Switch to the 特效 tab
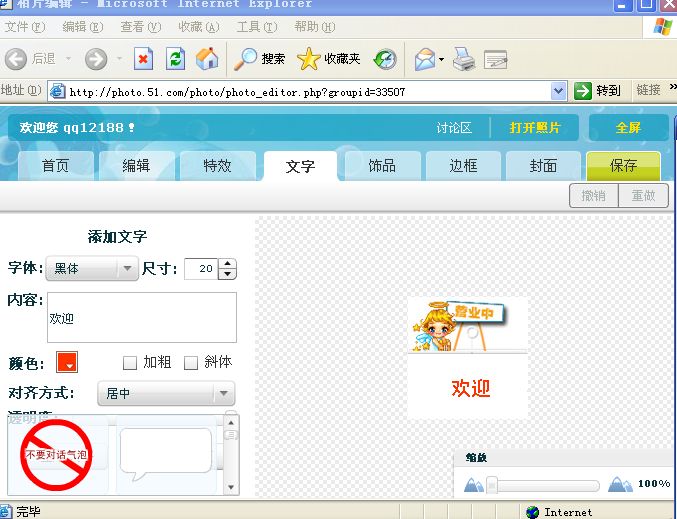Screen dimensions: 677x519 tap(218, 166)
